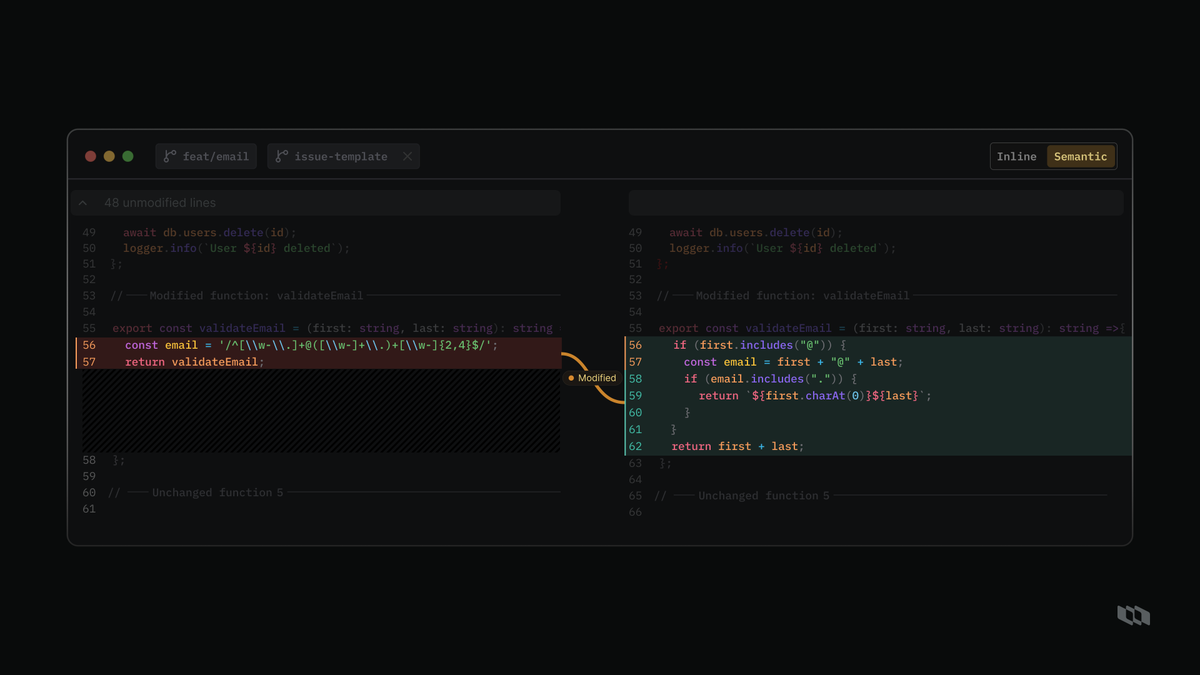The image size is (1200, 675).
Task: Select the Semantic diff view
Action: coord(1080,157)
